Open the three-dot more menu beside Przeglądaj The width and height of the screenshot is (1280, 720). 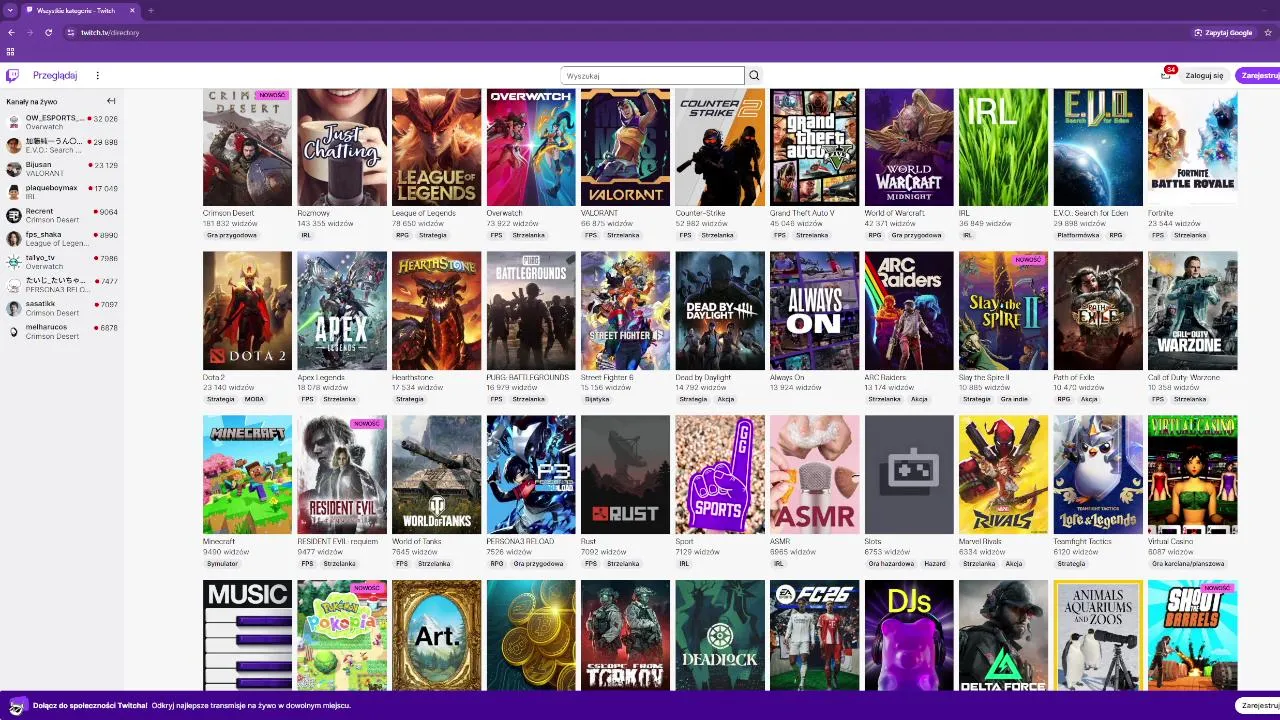pyautogui.click(x=97, y=75)
